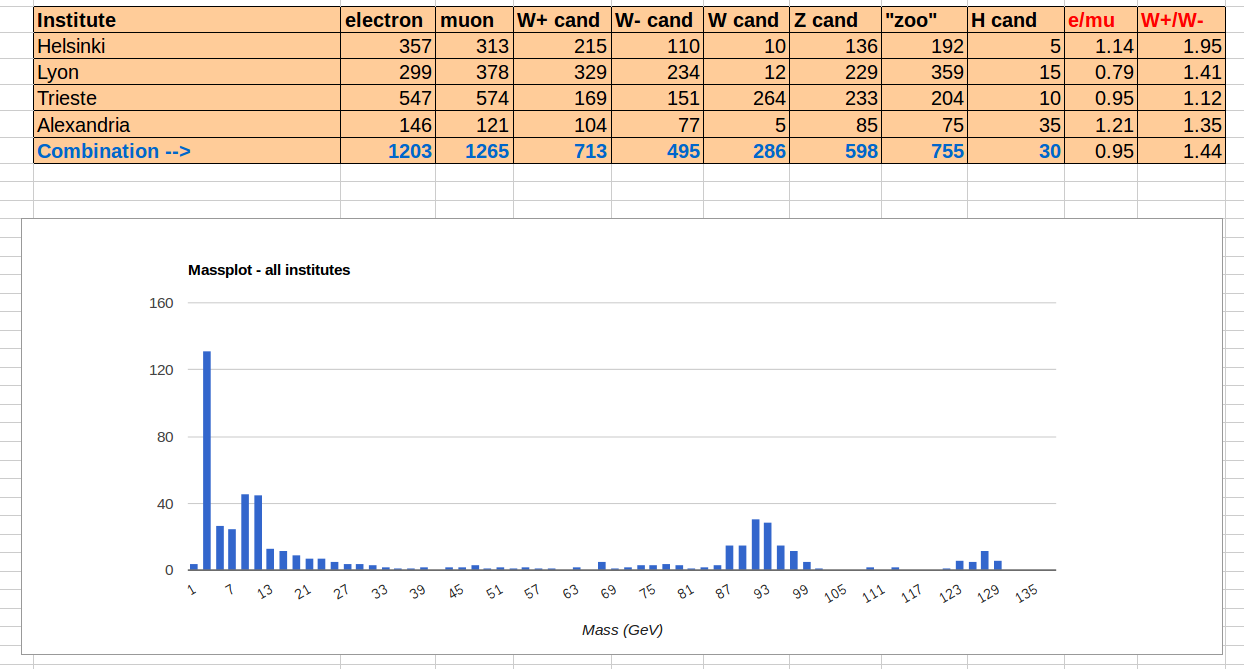This screenshot has width=1244, height=669.
Task: Click the Mass (GeV) axis title
Action: point(622,630)
